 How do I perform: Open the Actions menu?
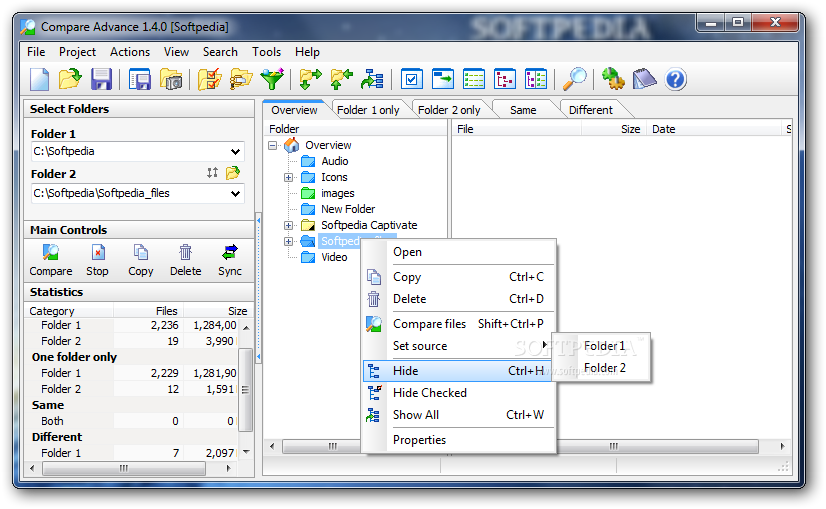point(130,52)
